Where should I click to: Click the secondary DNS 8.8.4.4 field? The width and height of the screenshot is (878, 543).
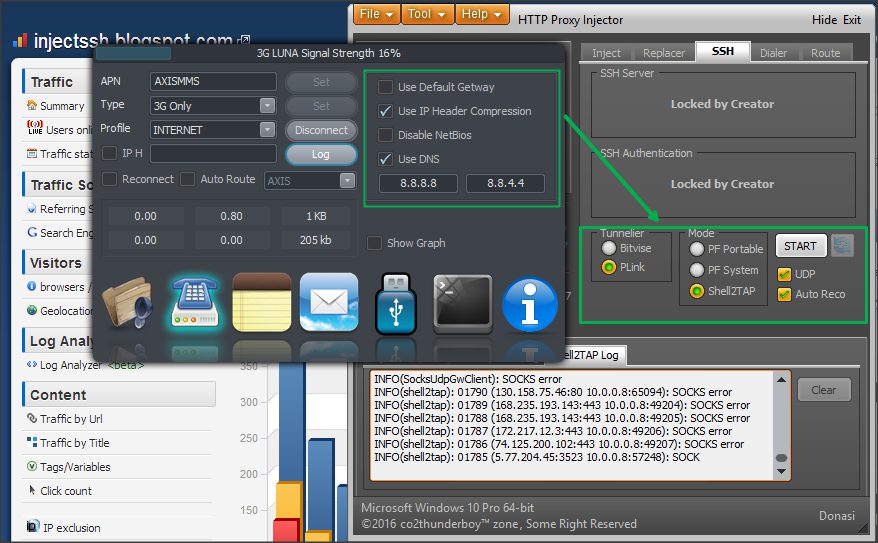(x=505, y=183)
